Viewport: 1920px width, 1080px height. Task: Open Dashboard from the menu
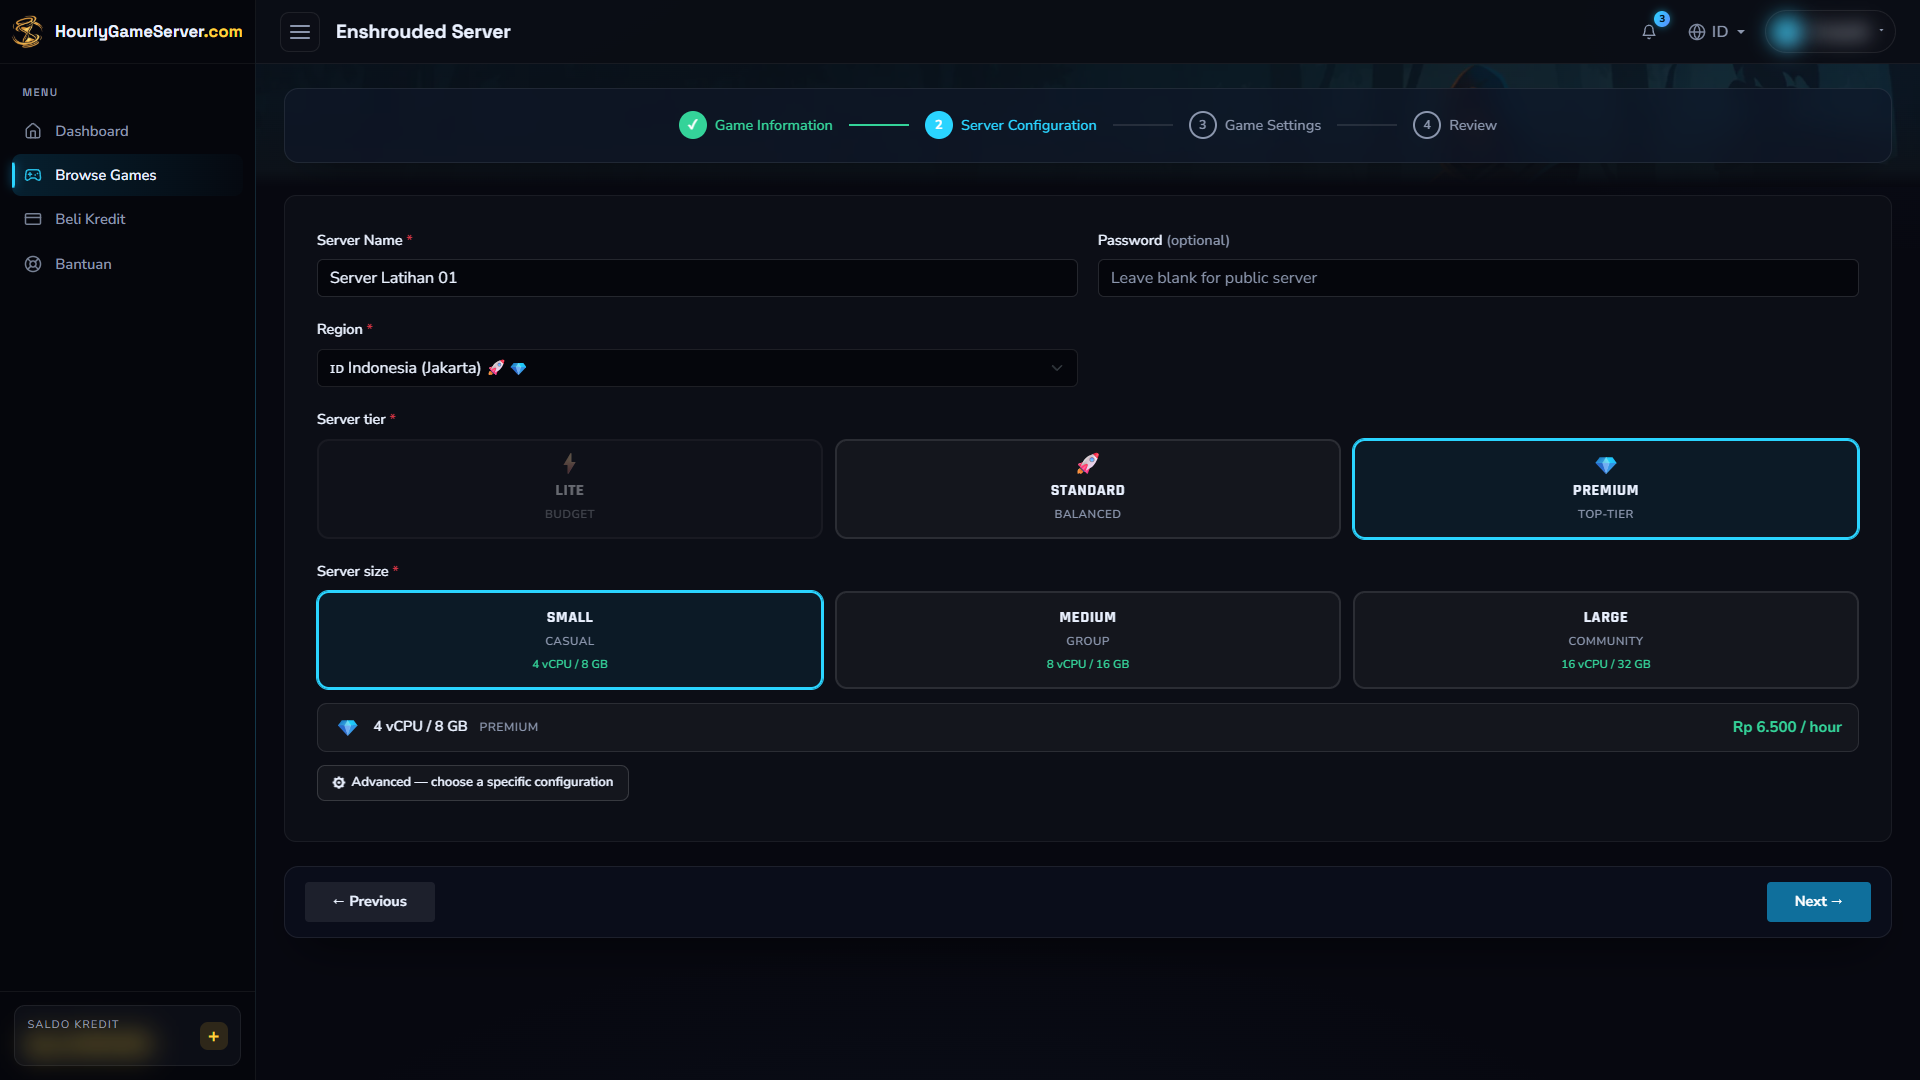pyautogui.click(x=127, y=131)
